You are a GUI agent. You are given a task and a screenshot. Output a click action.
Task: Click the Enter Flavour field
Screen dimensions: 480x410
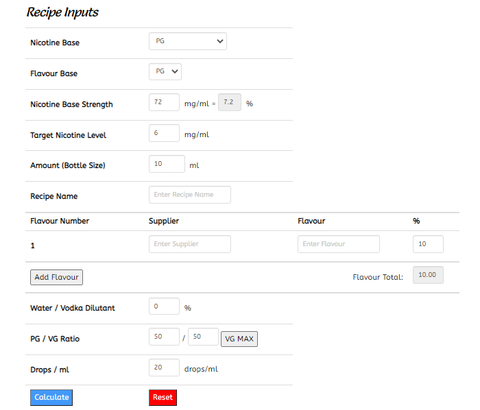coord(338,244)
